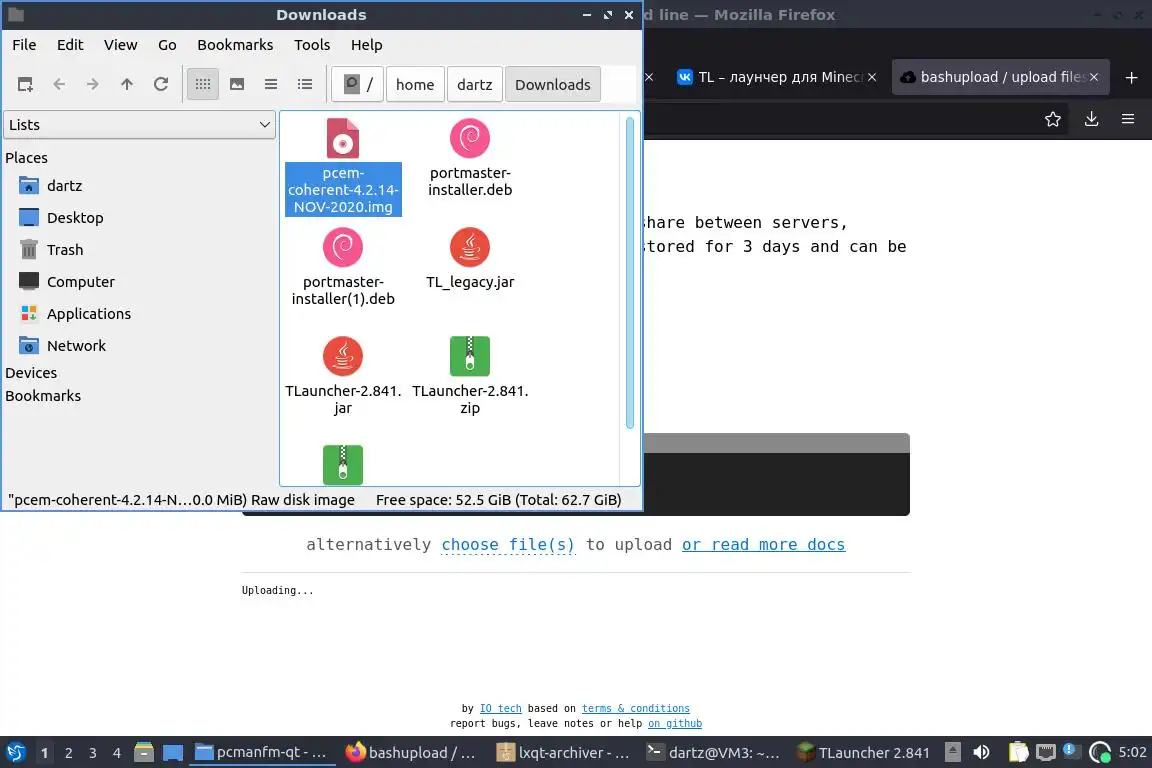Select the pcem-coherent disk image file
This screenshot has width=1152, height=768.
tap(343, 167)
